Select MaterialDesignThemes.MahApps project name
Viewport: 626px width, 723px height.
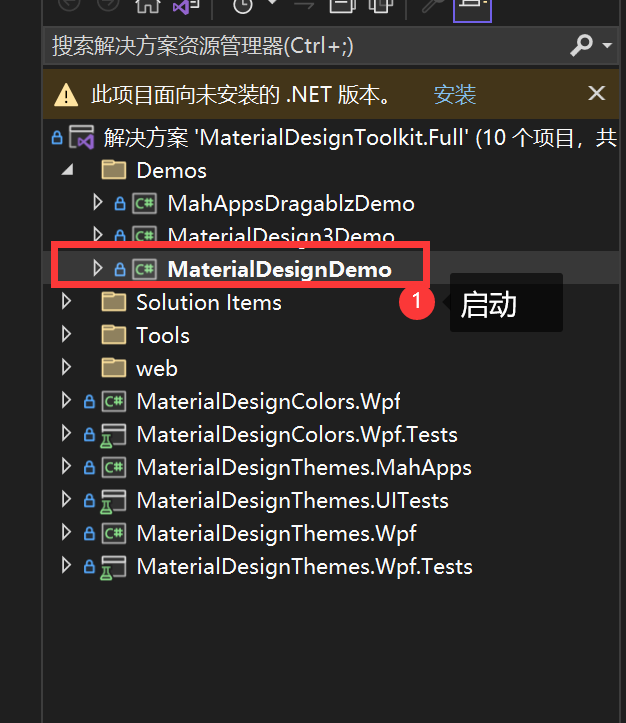304,468
